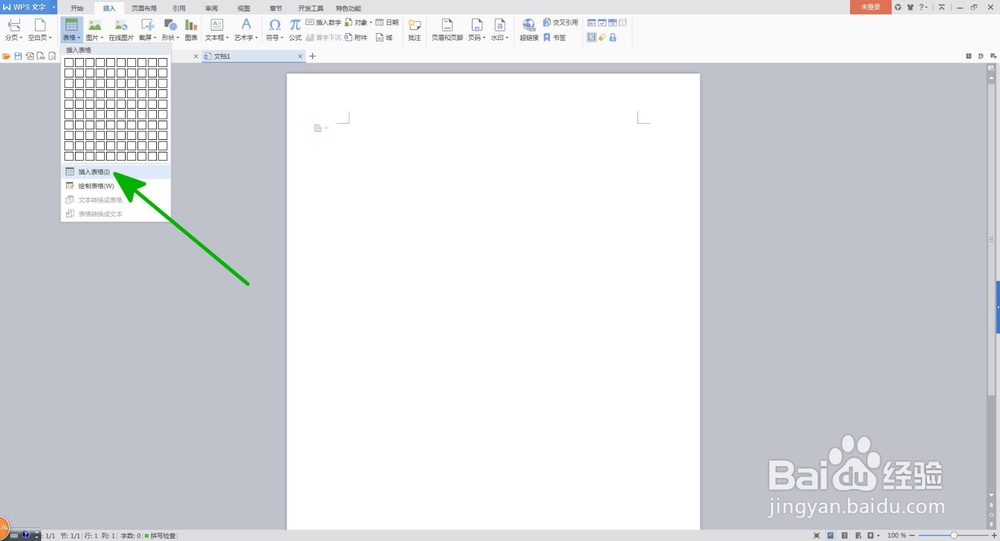Insert a Formula (公式) with pi icon
Viewport: 1000px width, 541px height.
click(295, 29)
